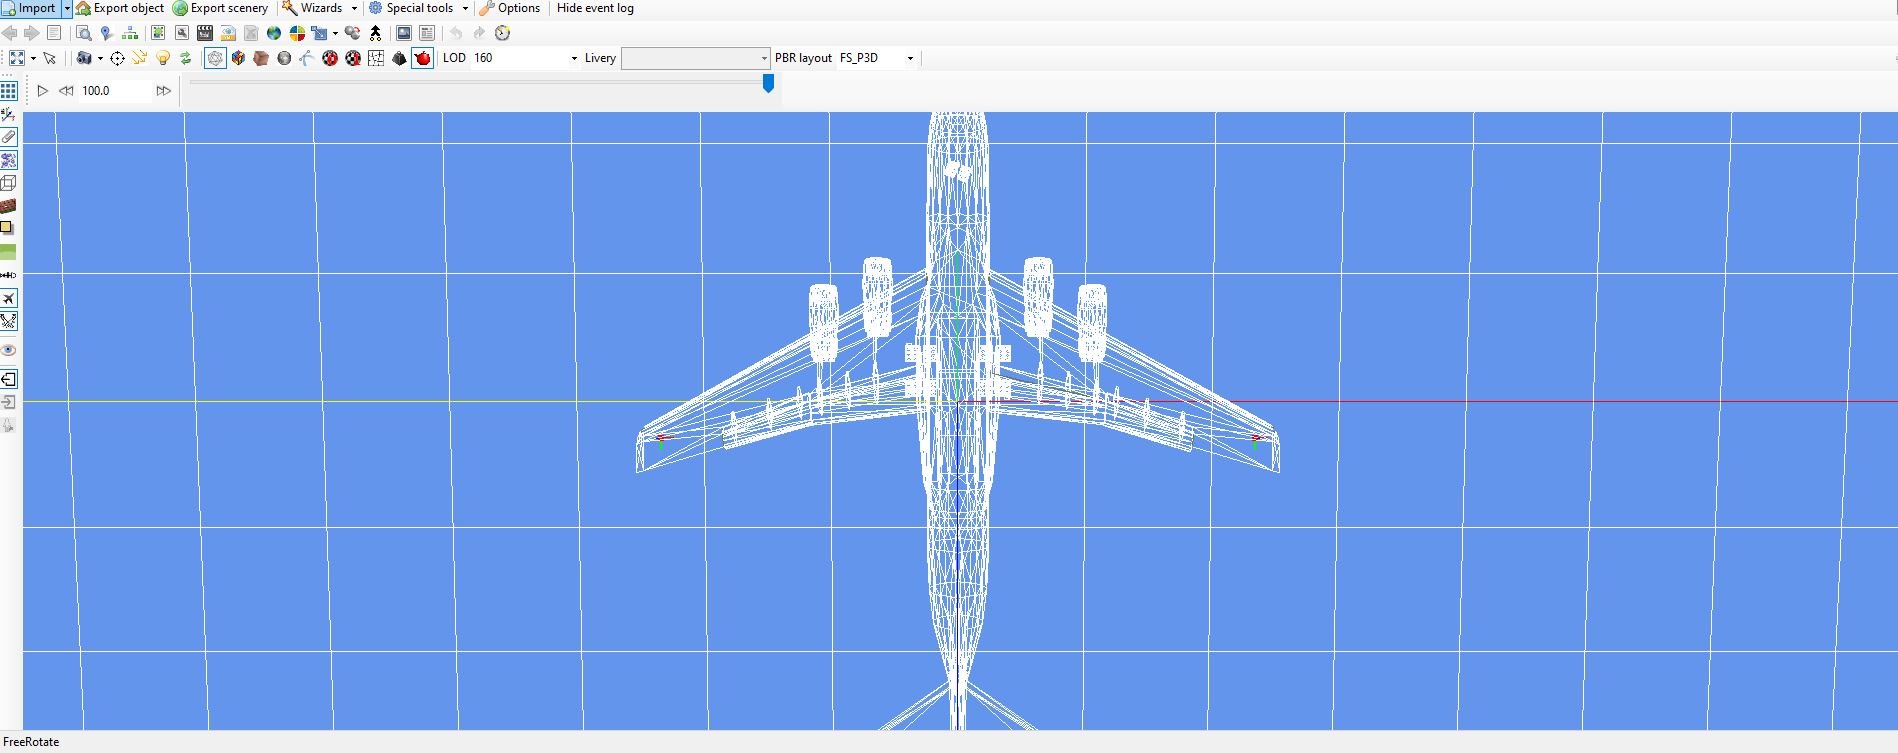Click the blue scale transform icon
Image resolution: width=1898 pixels, height=753 pixels.
click(x=320, y=33)
